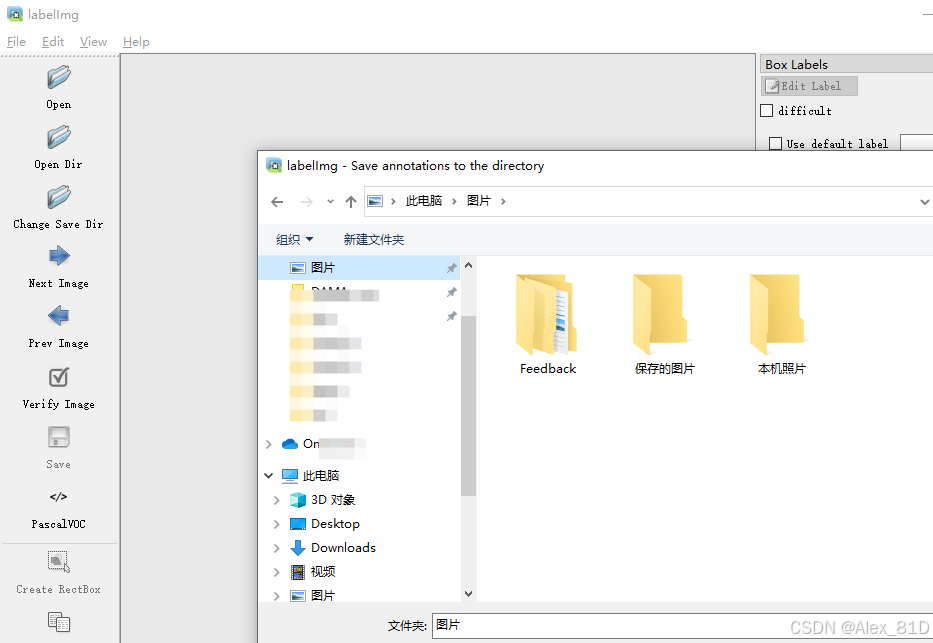The height and width of the screenshot is (643, 933).
Task: Select the 保存的图片 folder
Action: pyautogui.click(x=663, y=324)
